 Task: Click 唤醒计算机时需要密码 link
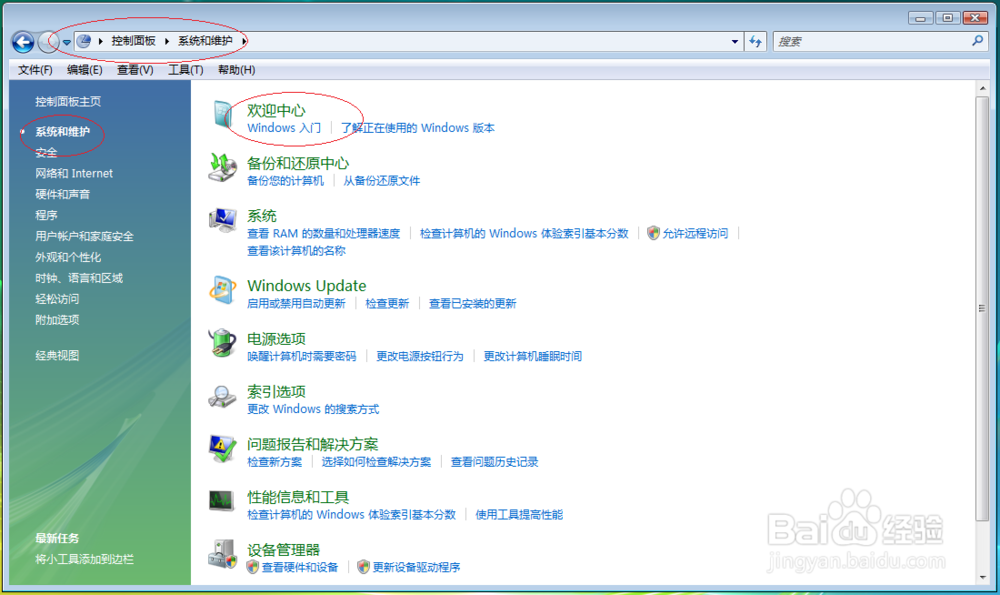tap(302, 356)
